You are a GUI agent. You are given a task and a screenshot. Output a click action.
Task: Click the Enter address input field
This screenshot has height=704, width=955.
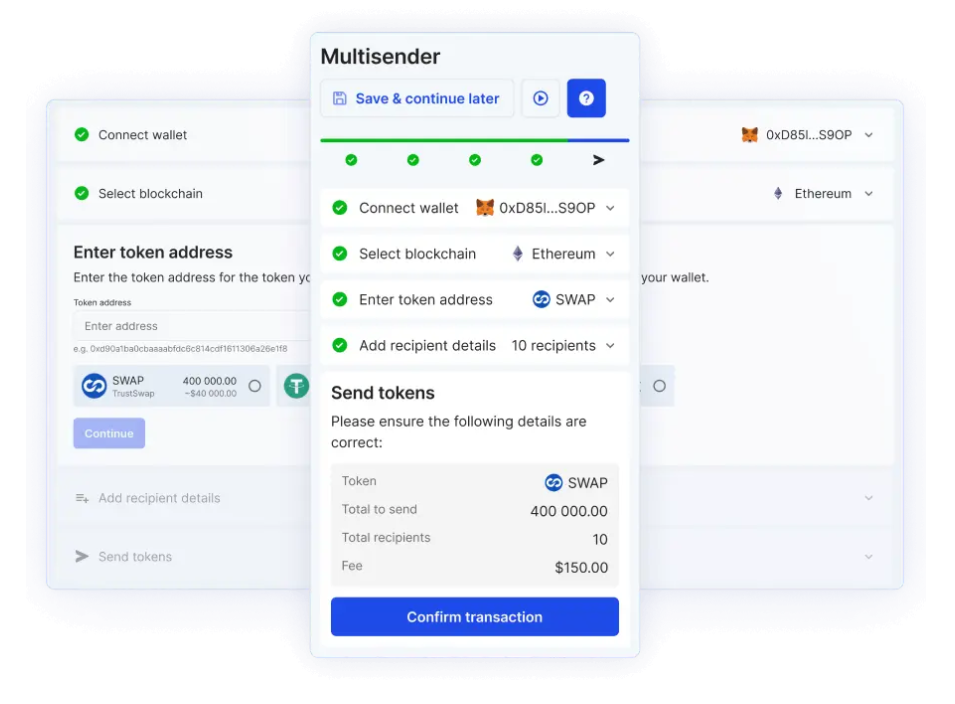point(190,327)
